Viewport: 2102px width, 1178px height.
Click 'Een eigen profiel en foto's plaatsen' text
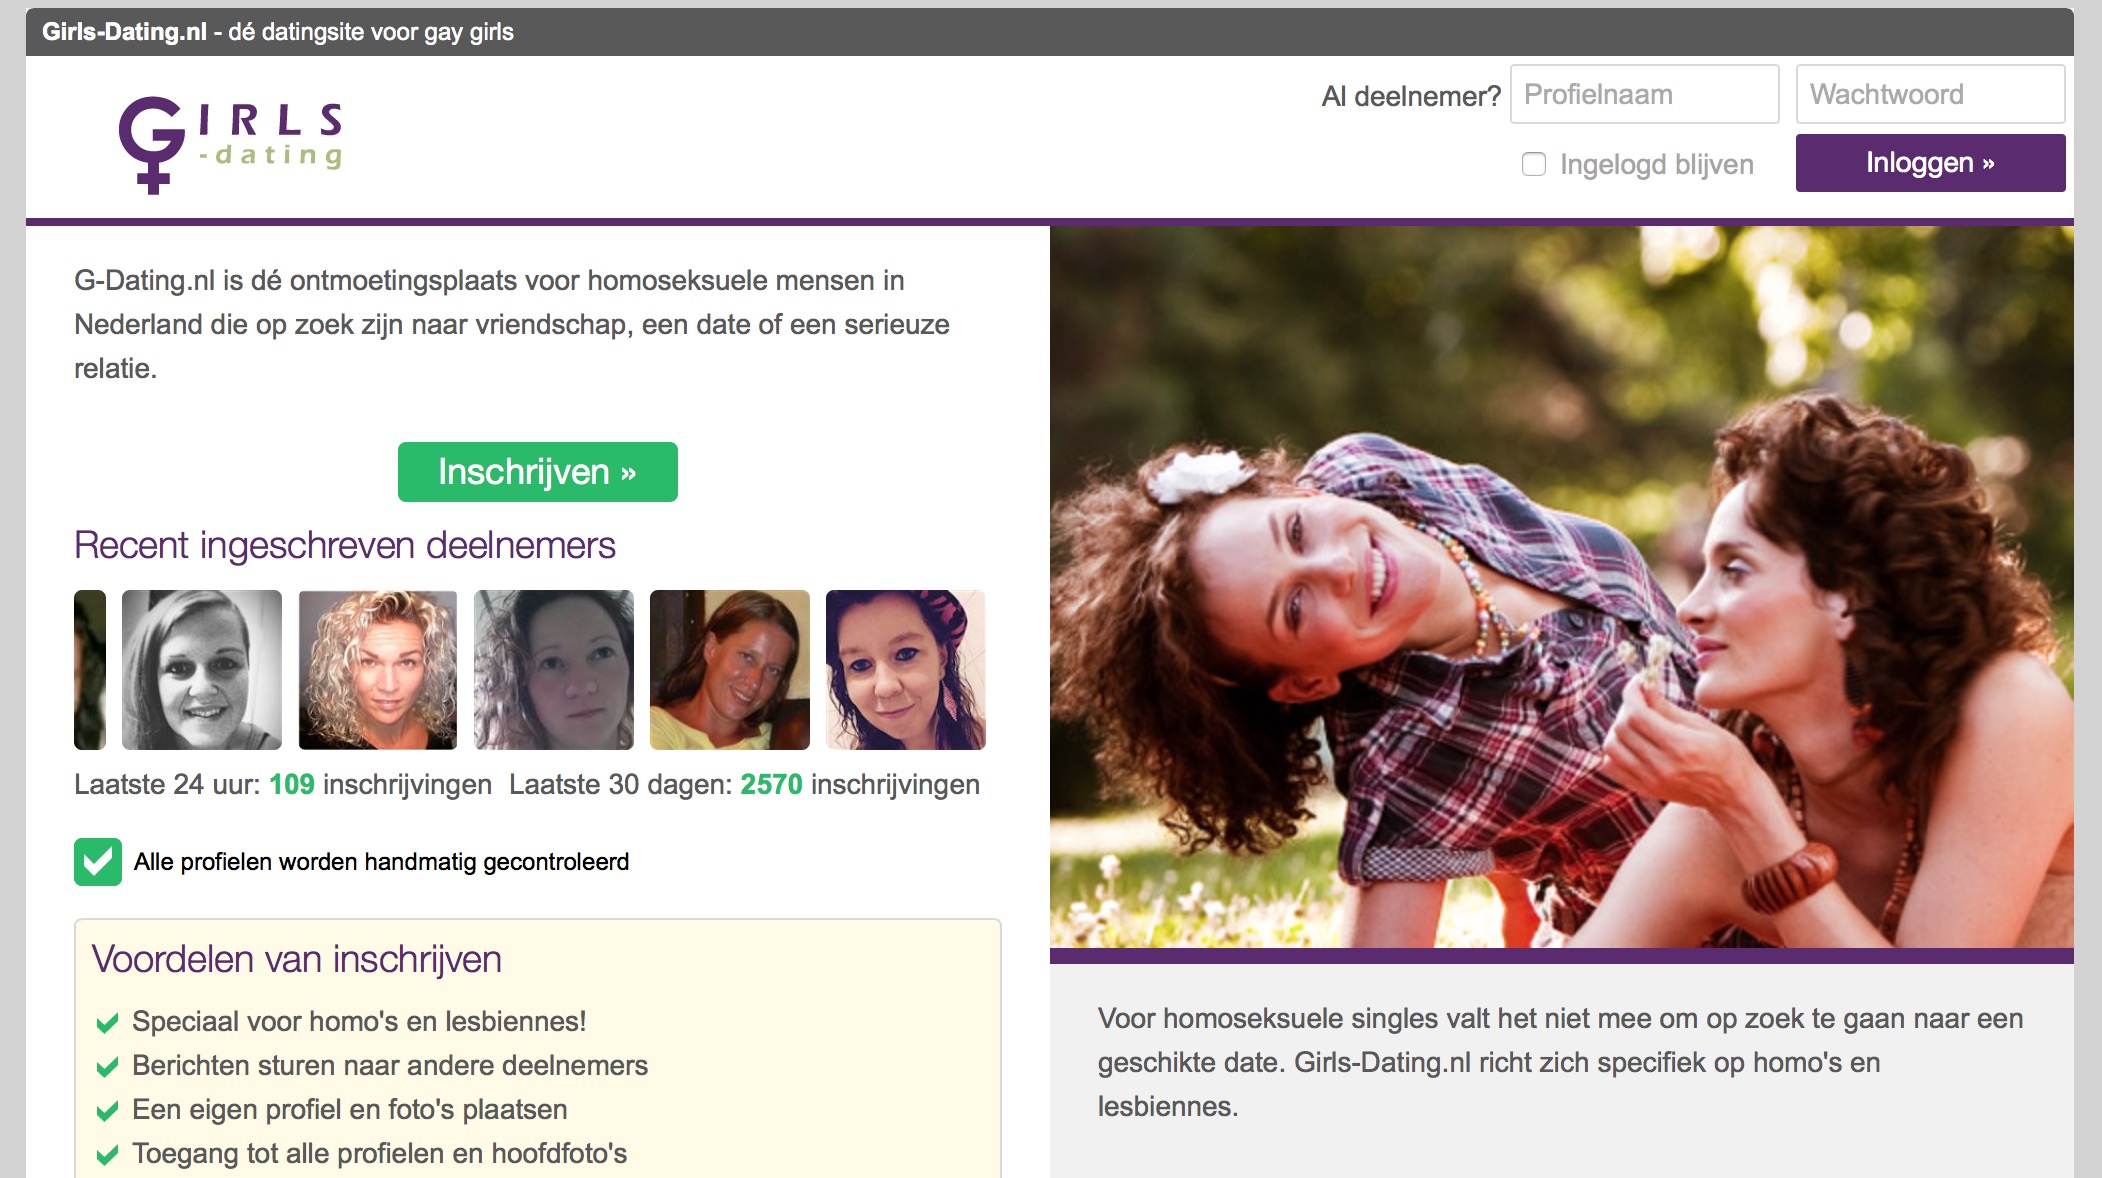click(350, 1110)
